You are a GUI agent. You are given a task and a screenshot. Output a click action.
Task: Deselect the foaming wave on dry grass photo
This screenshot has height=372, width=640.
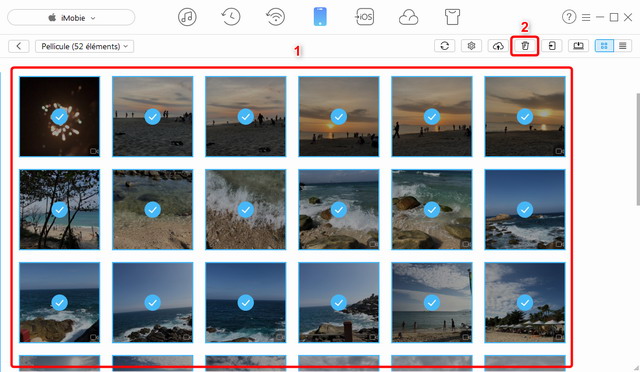246,210
